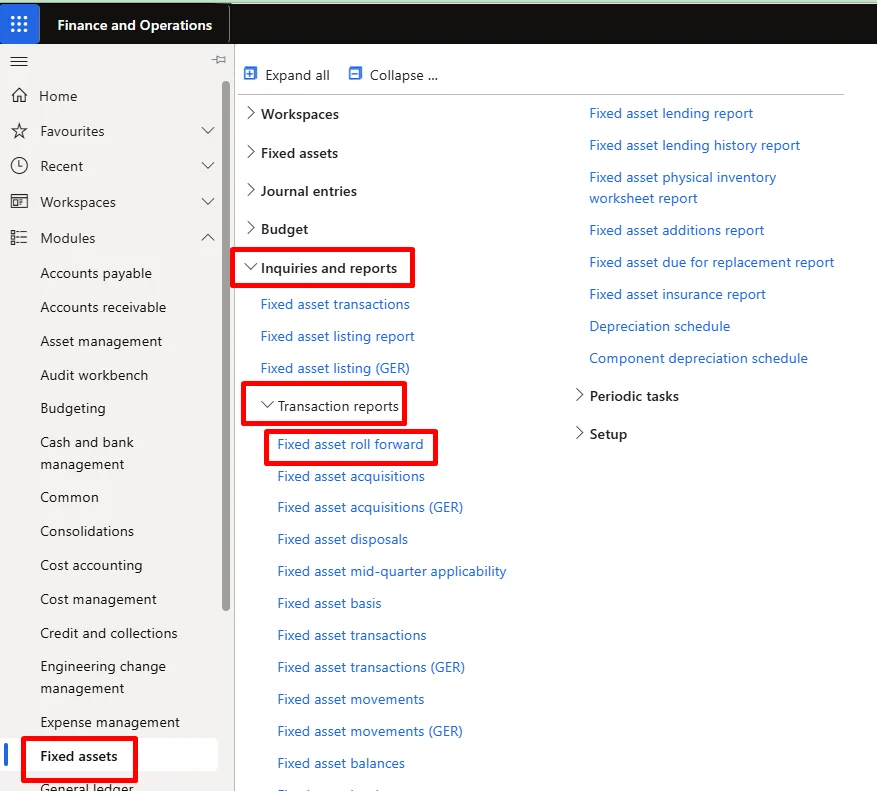Open Fixed asset transactions (GER)

click(x=371, y=667)
